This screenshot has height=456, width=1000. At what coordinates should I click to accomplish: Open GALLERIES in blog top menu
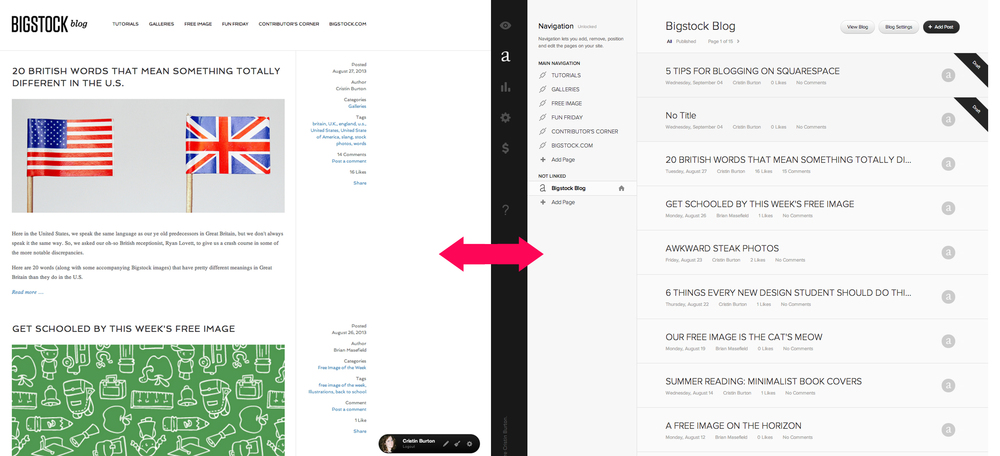coord(161,24)
